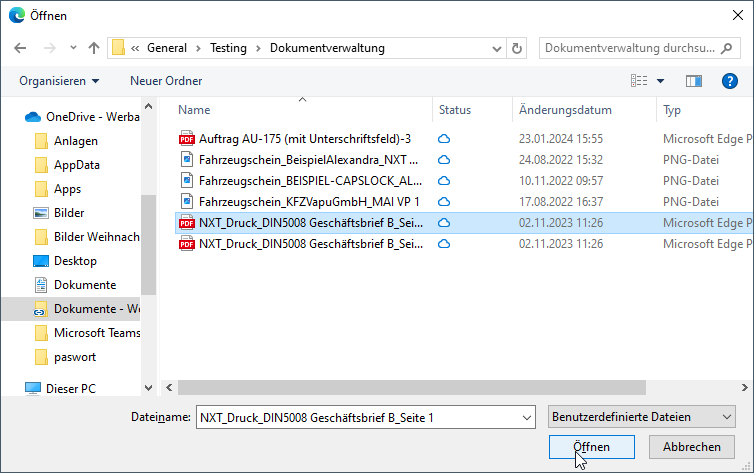The image size is (754, 473).
Task: Refresh the Dokumentverwaltung folder view
Action: (516, 49)
